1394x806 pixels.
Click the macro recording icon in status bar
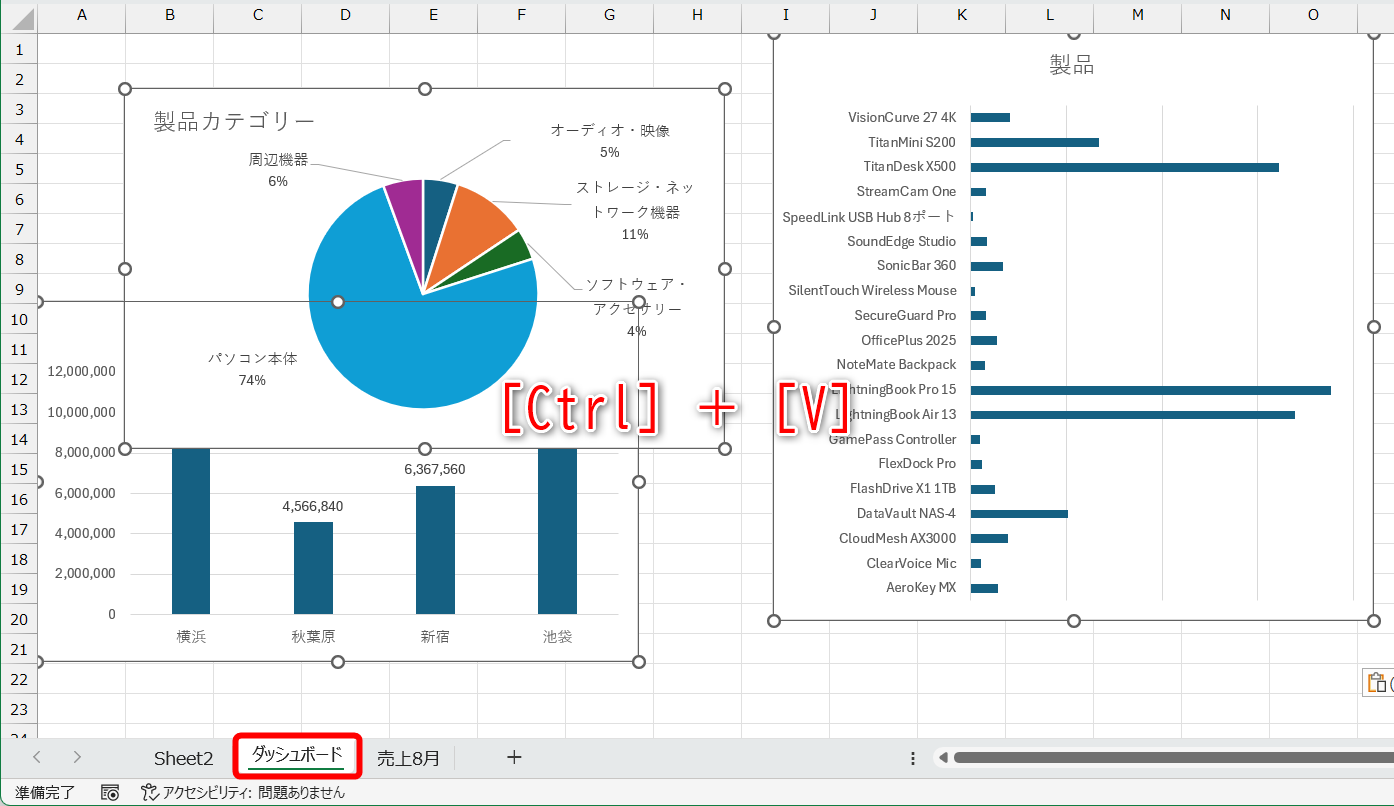click(x=110, y=792)
